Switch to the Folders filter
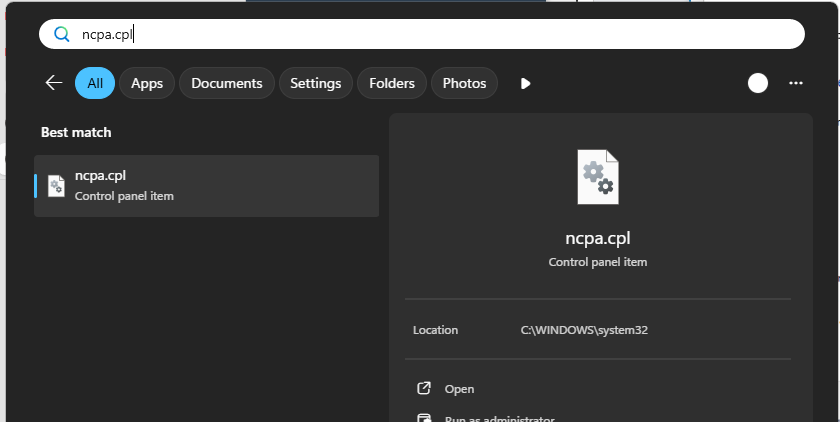The image size is (840, 422). (x=392, y=83)
